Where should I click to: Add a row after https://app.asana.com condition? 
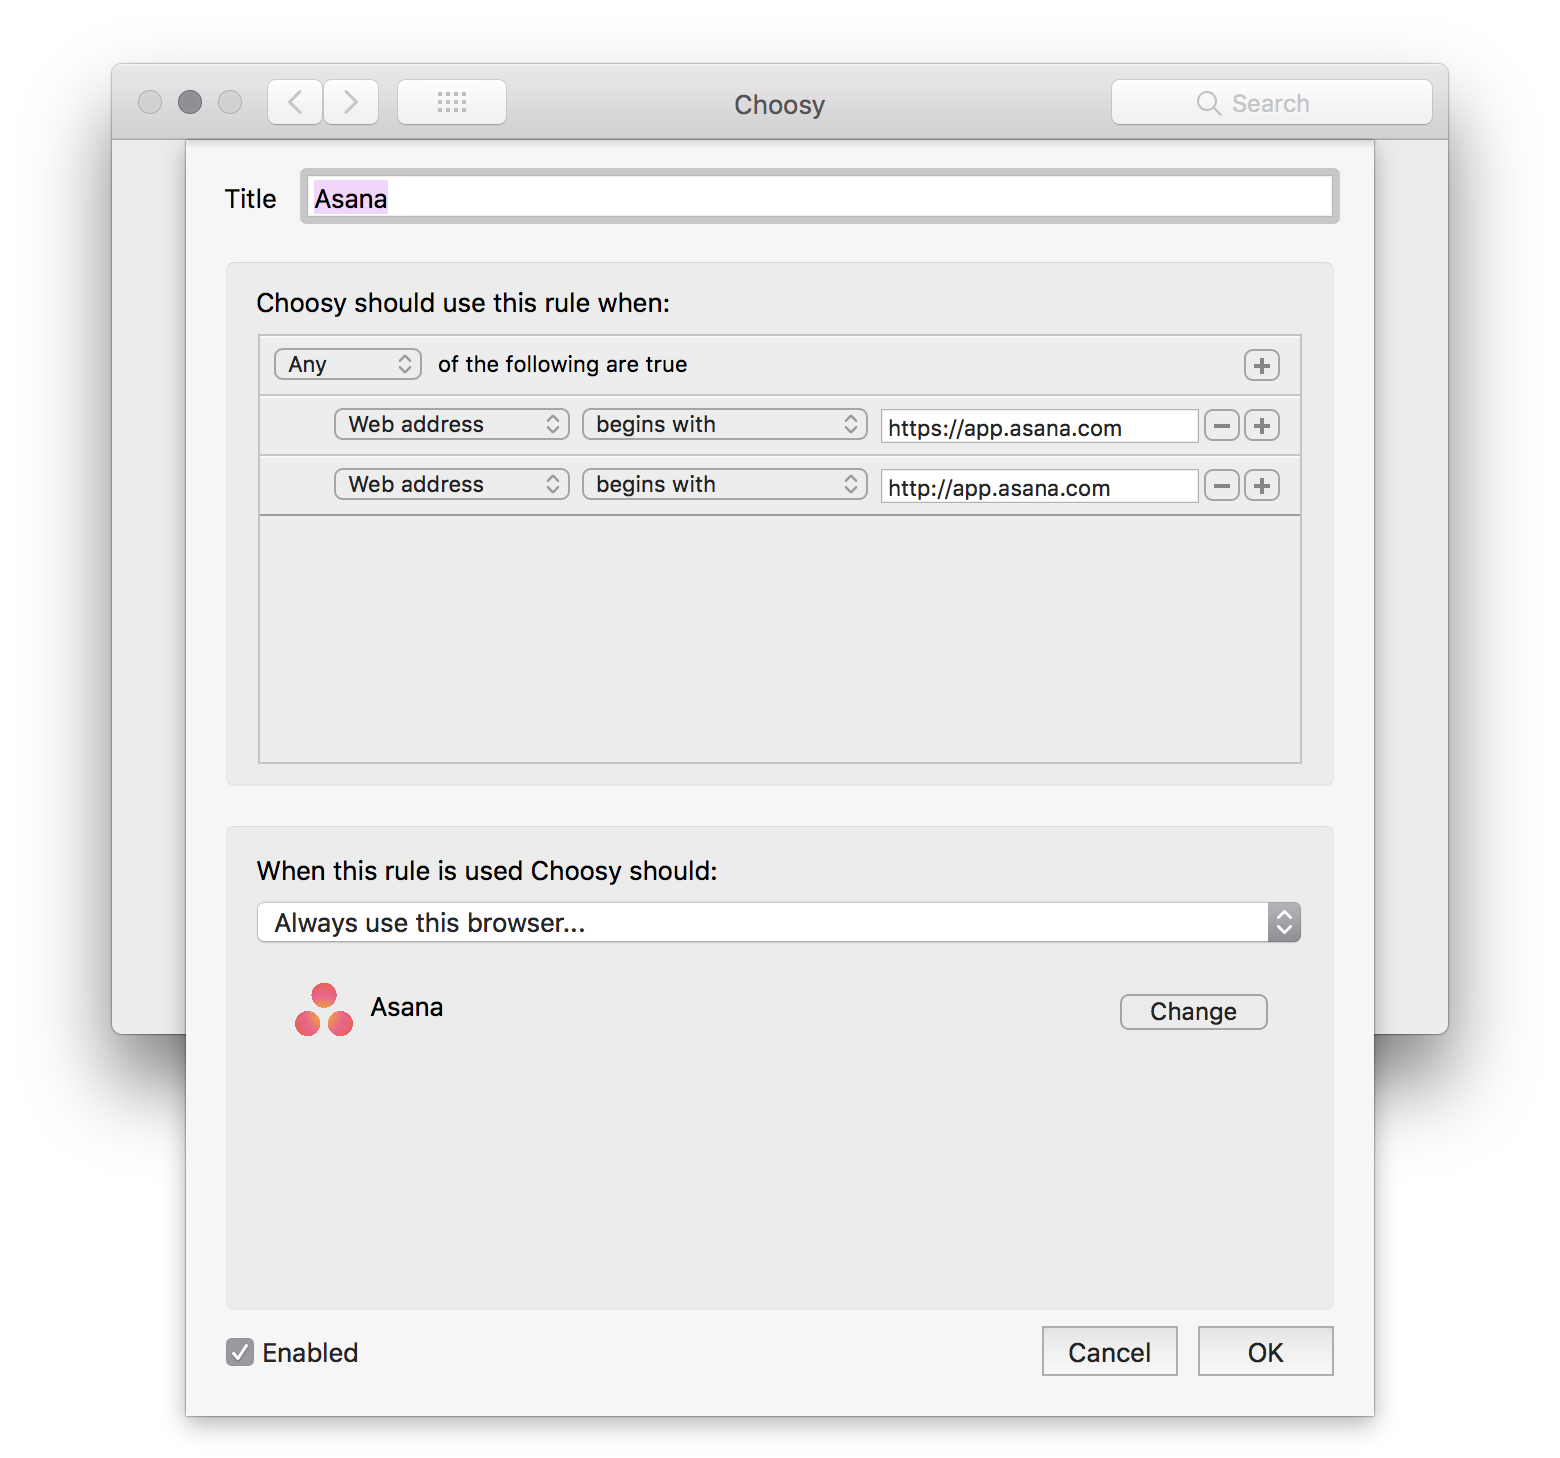(1262, 426)
